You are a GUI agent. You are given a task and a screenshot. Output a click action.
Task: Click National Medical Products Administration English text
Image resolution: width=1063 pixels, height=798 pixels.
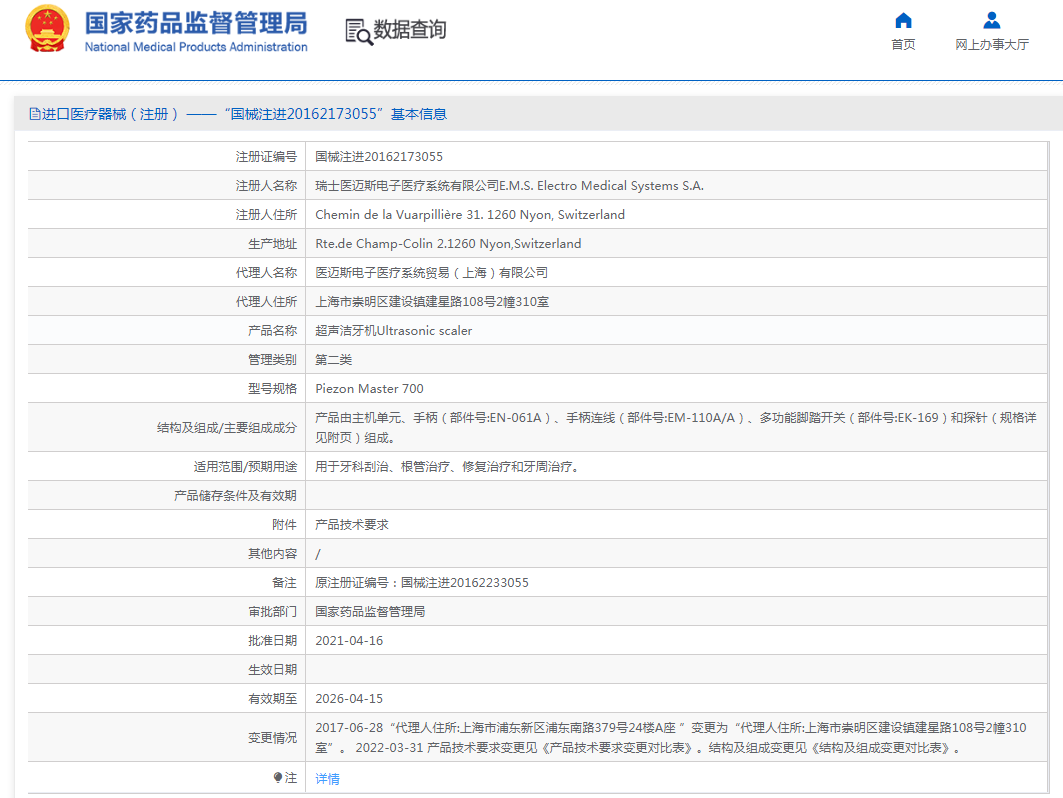[x=196, y=47]
